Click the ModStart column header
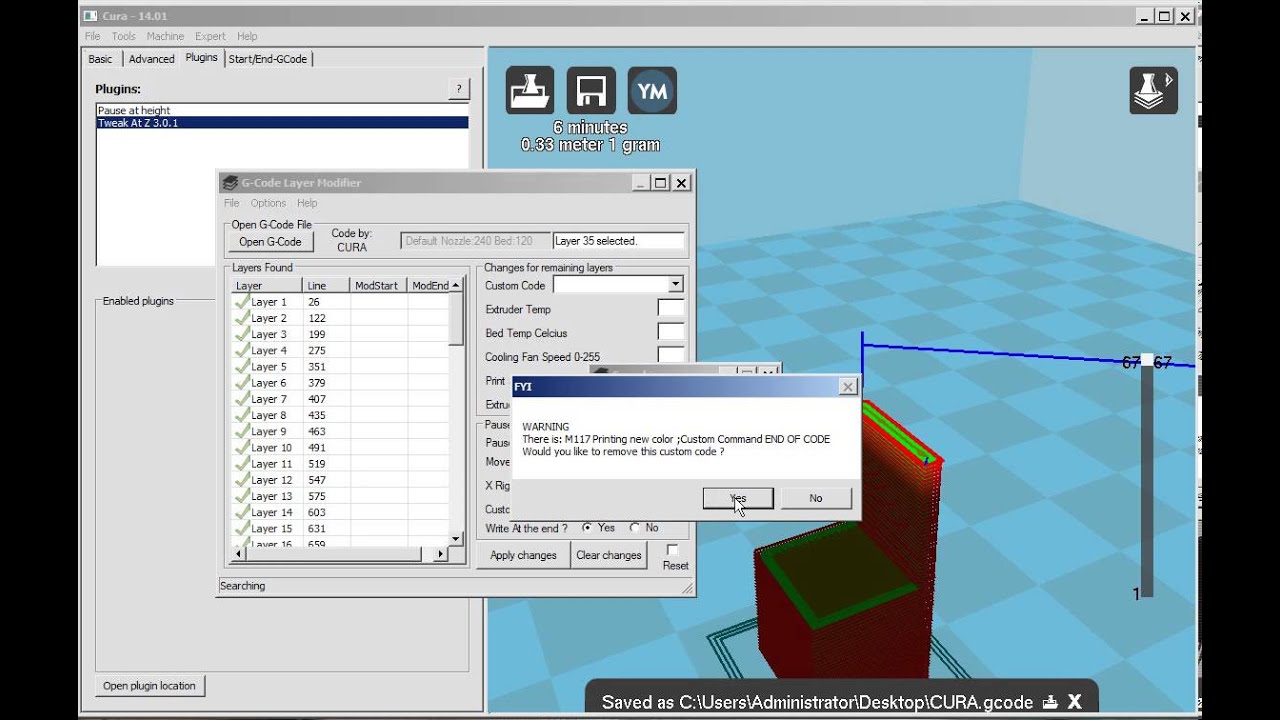This screenshot has width=1280, height=720. [379, 285]
